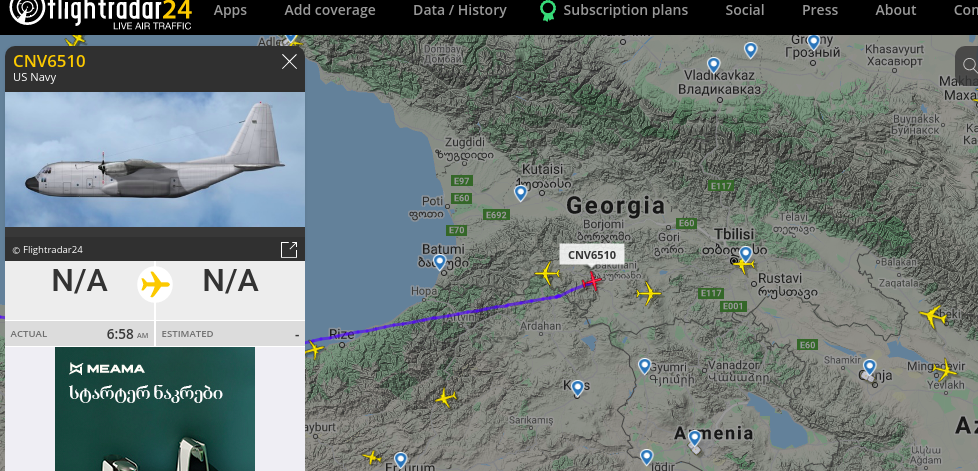Open the Add coverage menu
Screen dimensions: 978x471
[330, 10]
